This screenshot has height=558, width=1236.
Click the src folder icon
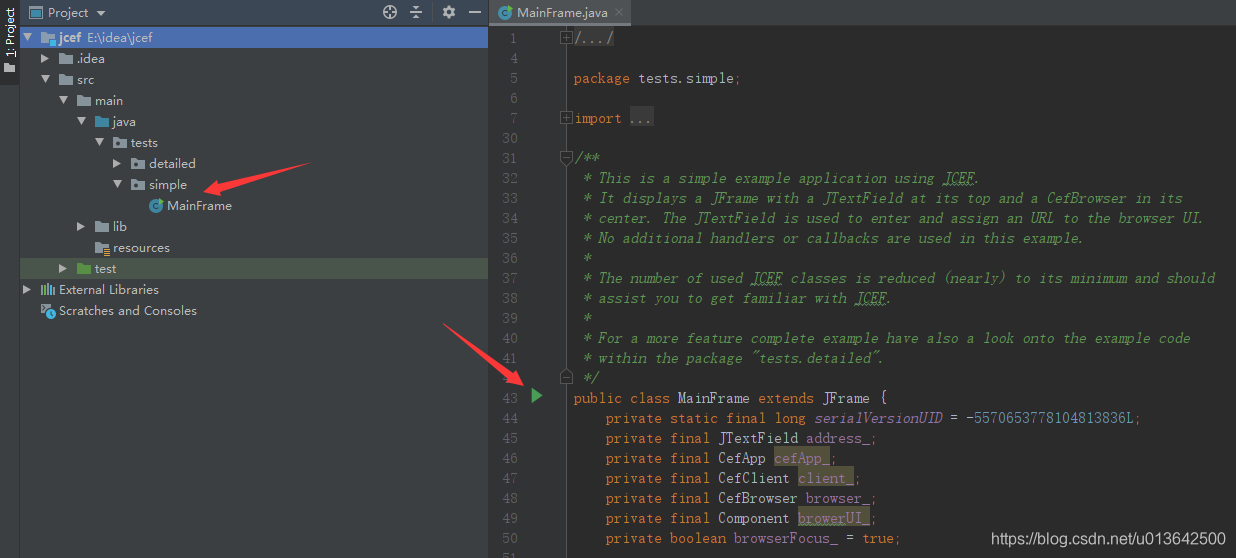click(x=66, y=79)
